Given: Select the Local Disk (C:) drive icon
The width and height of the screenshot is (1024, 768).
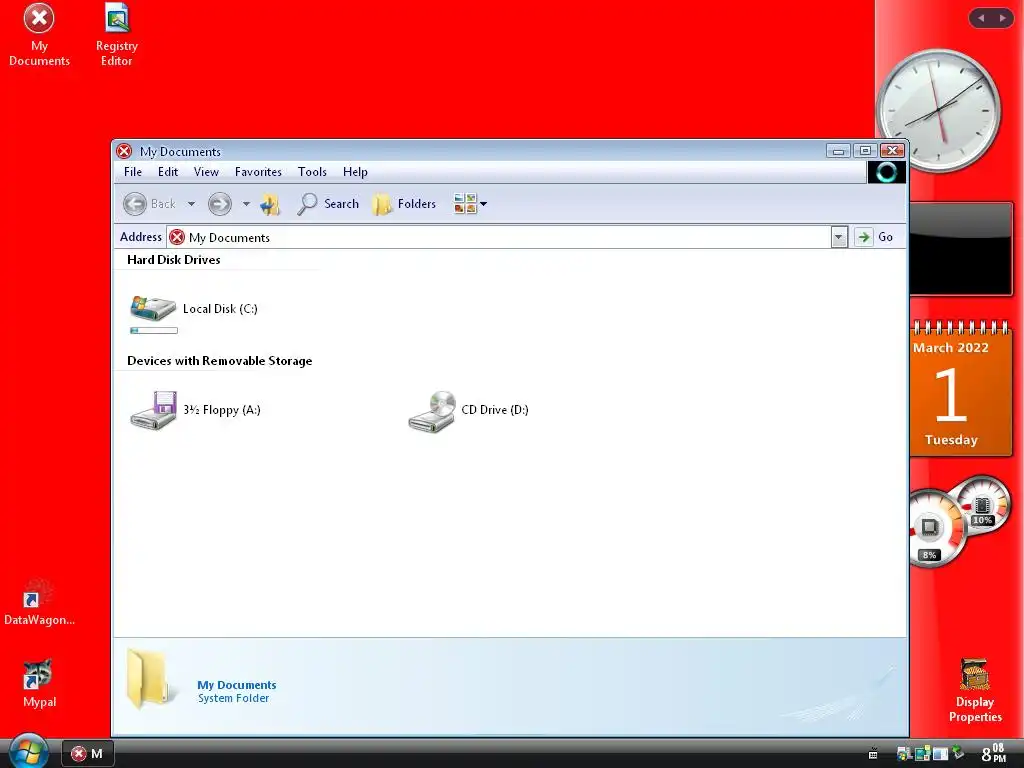Looking at the screenshot, I should tap(153, 308).
